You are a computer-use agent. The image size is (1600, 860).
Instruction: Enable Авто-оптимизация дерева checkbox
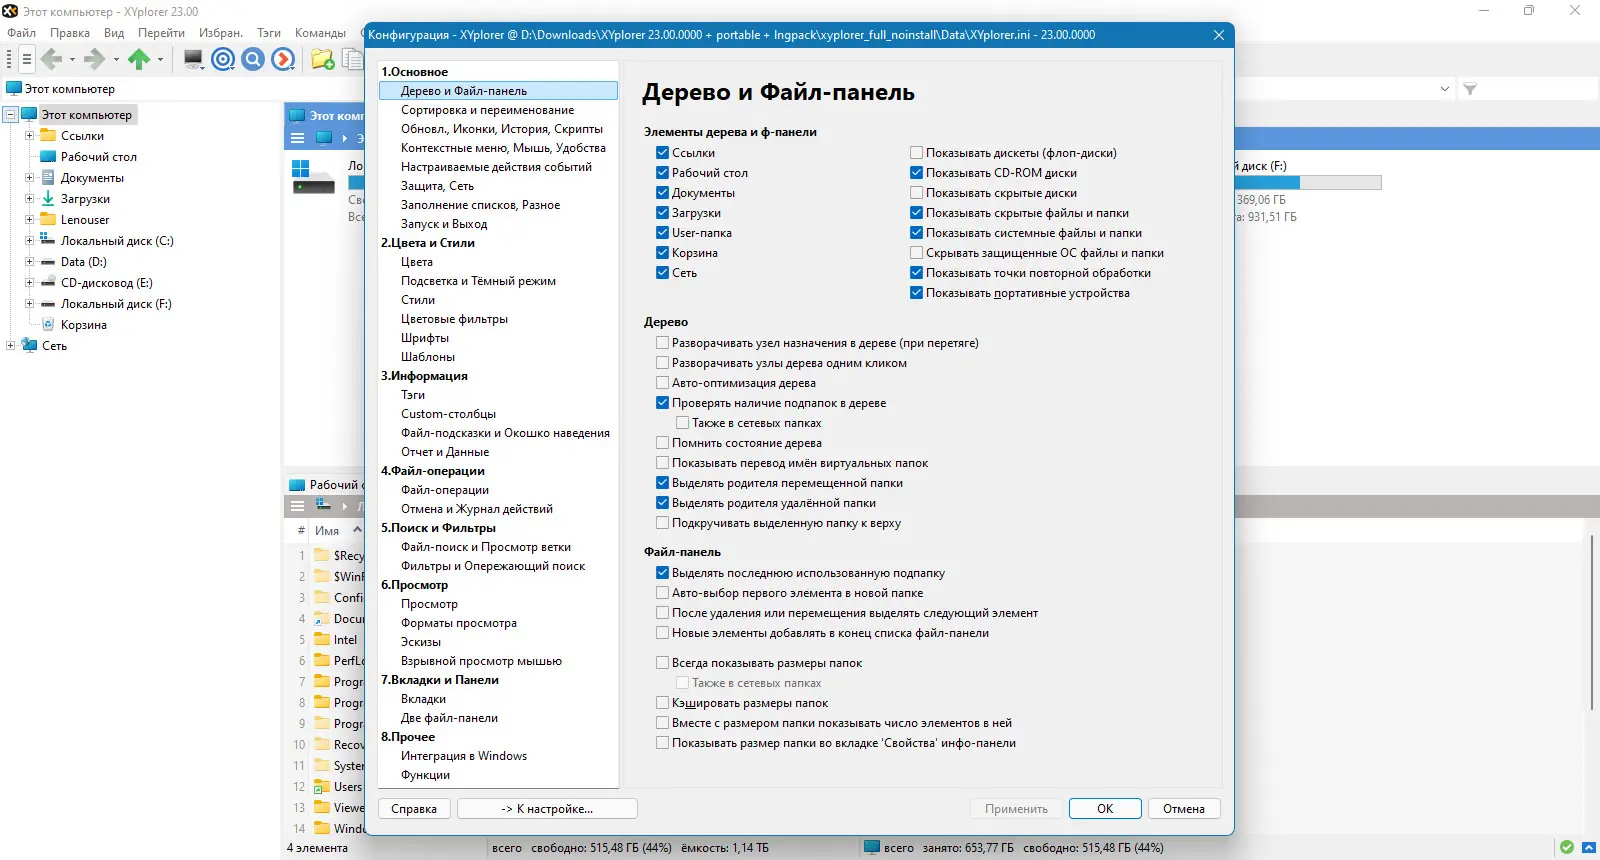click(662, 383)
